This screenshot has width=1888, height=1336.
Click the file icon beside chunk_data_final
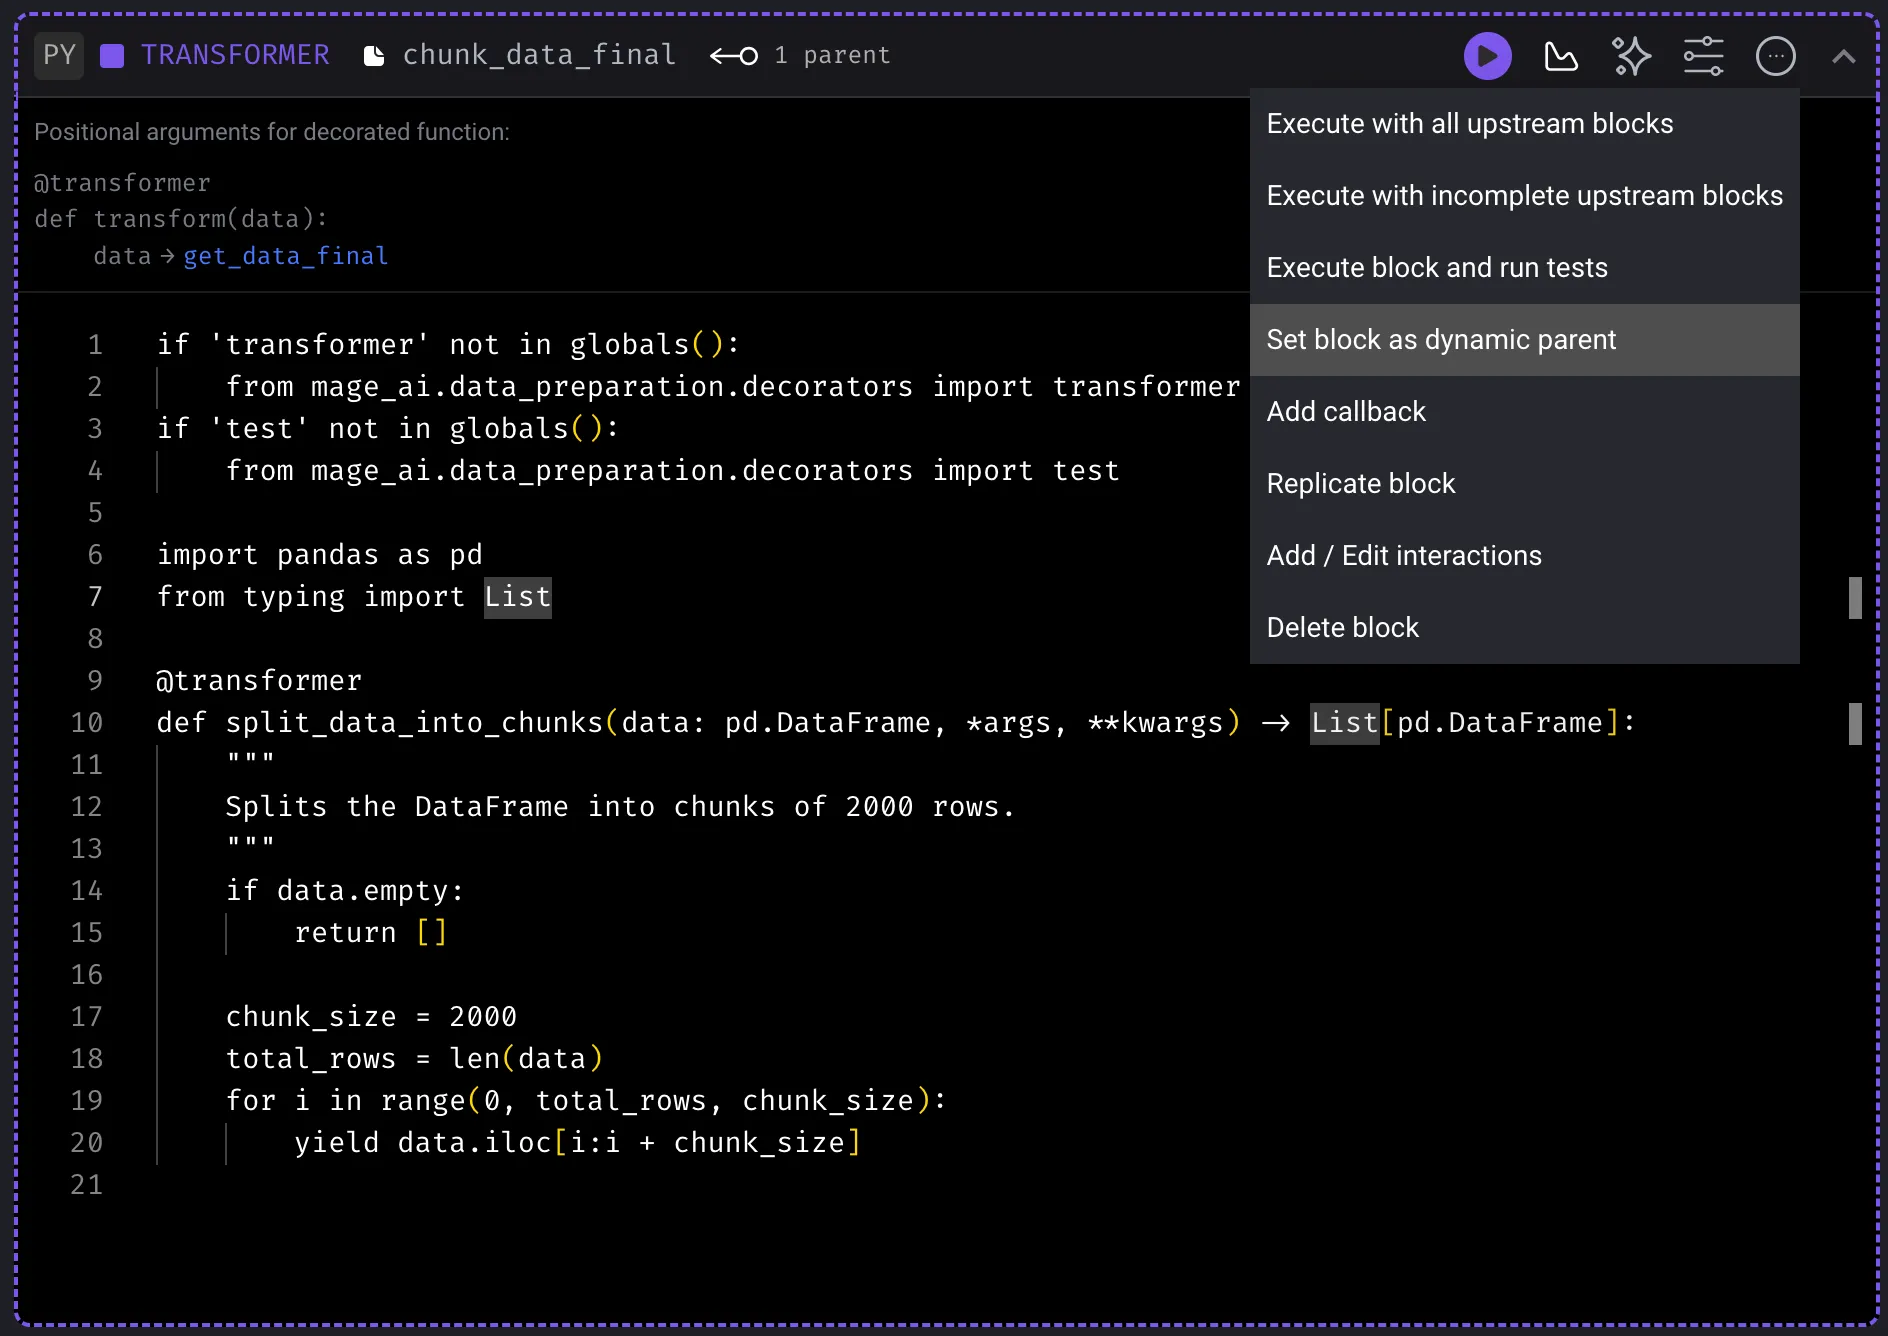(x=374, y=56)
